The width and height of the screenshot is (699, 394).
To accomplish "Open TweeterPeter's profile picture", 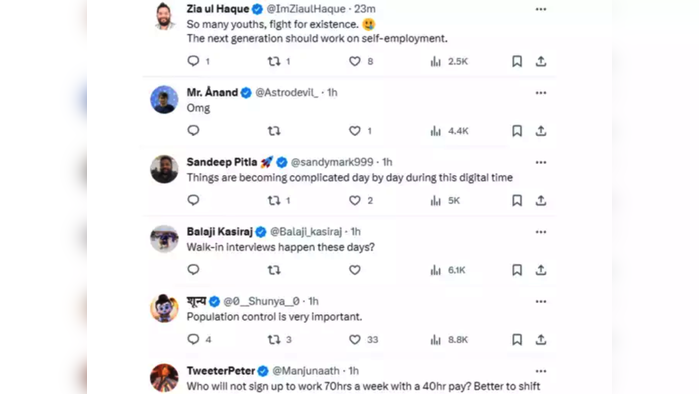I will tap(164, 378).
